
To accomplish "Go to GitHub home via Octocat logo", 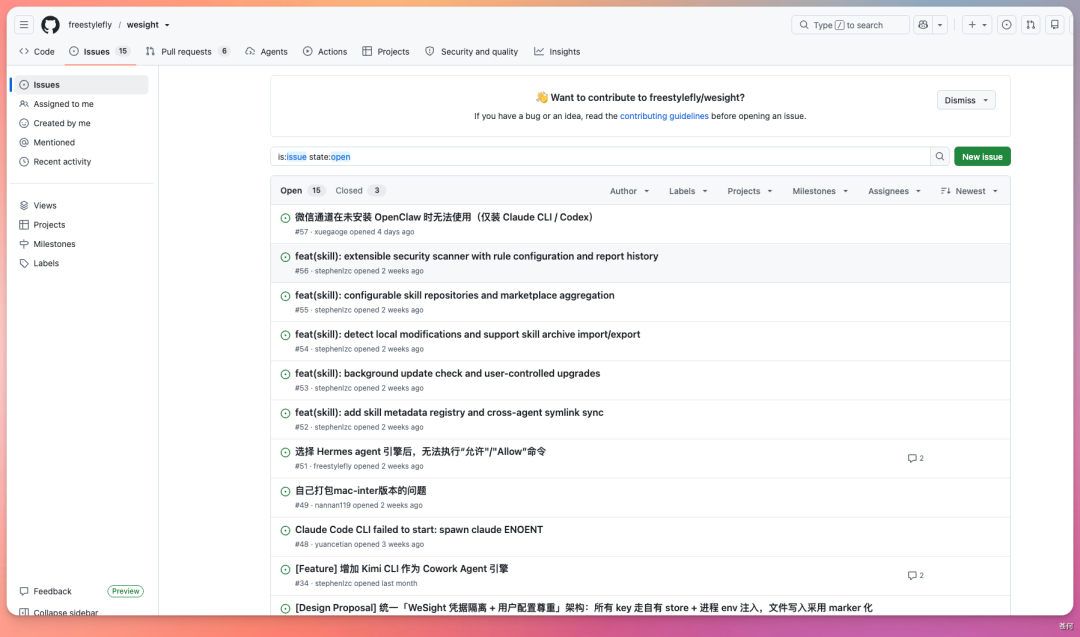I will (x=50, y=25).
